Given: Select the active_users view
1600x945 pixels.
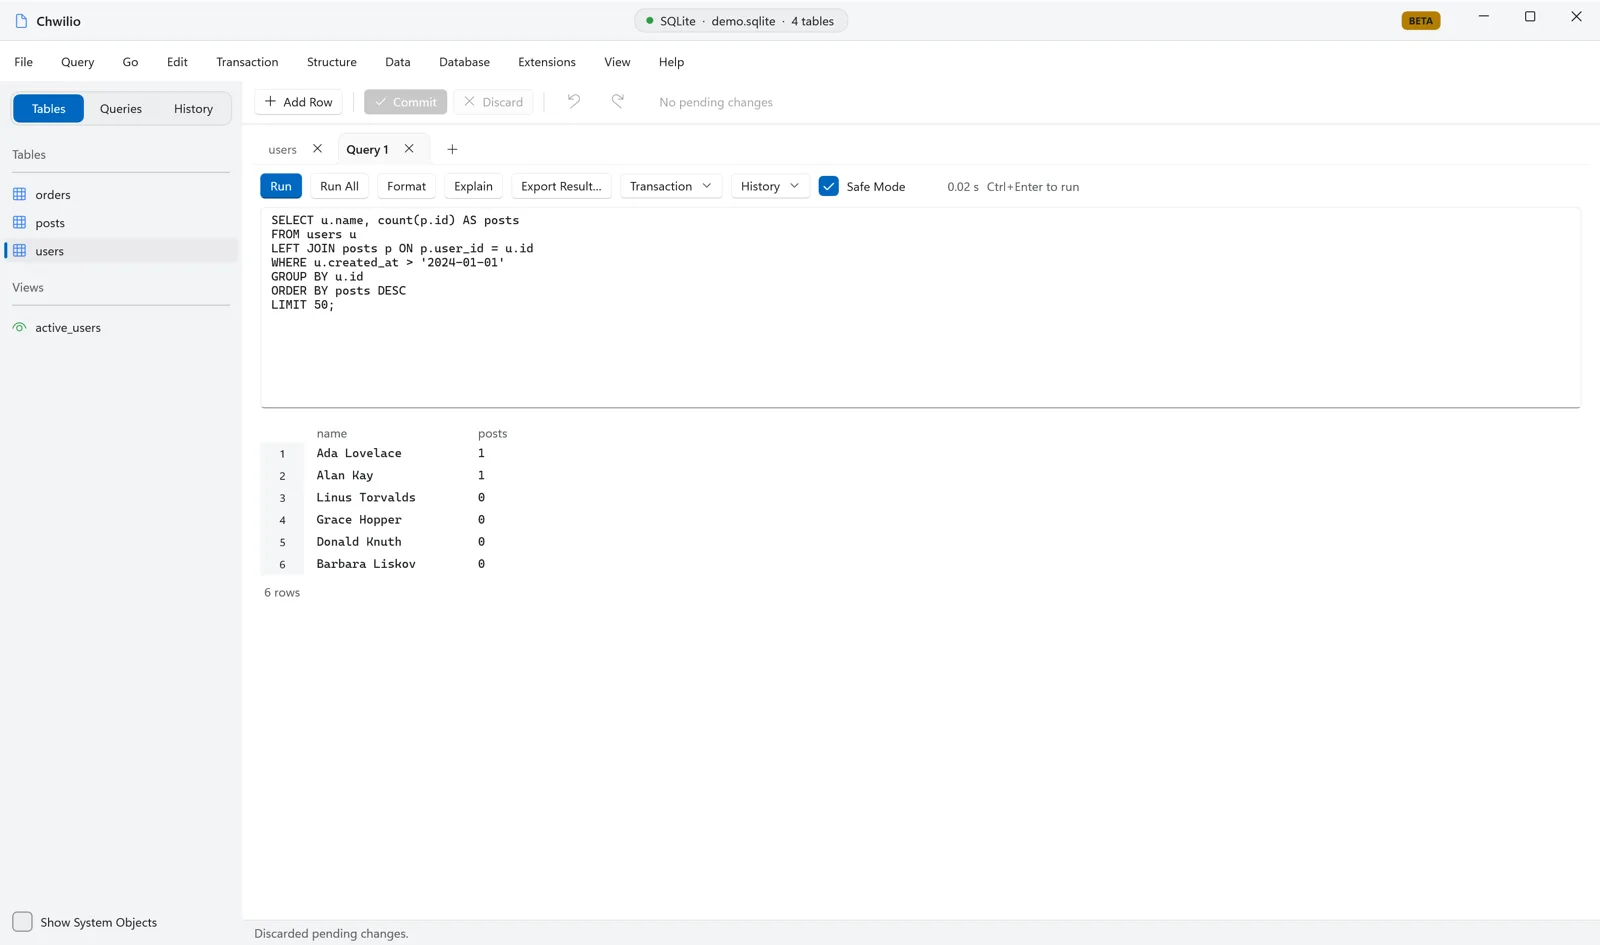Looking at the screenshot, I should (121, 327).
